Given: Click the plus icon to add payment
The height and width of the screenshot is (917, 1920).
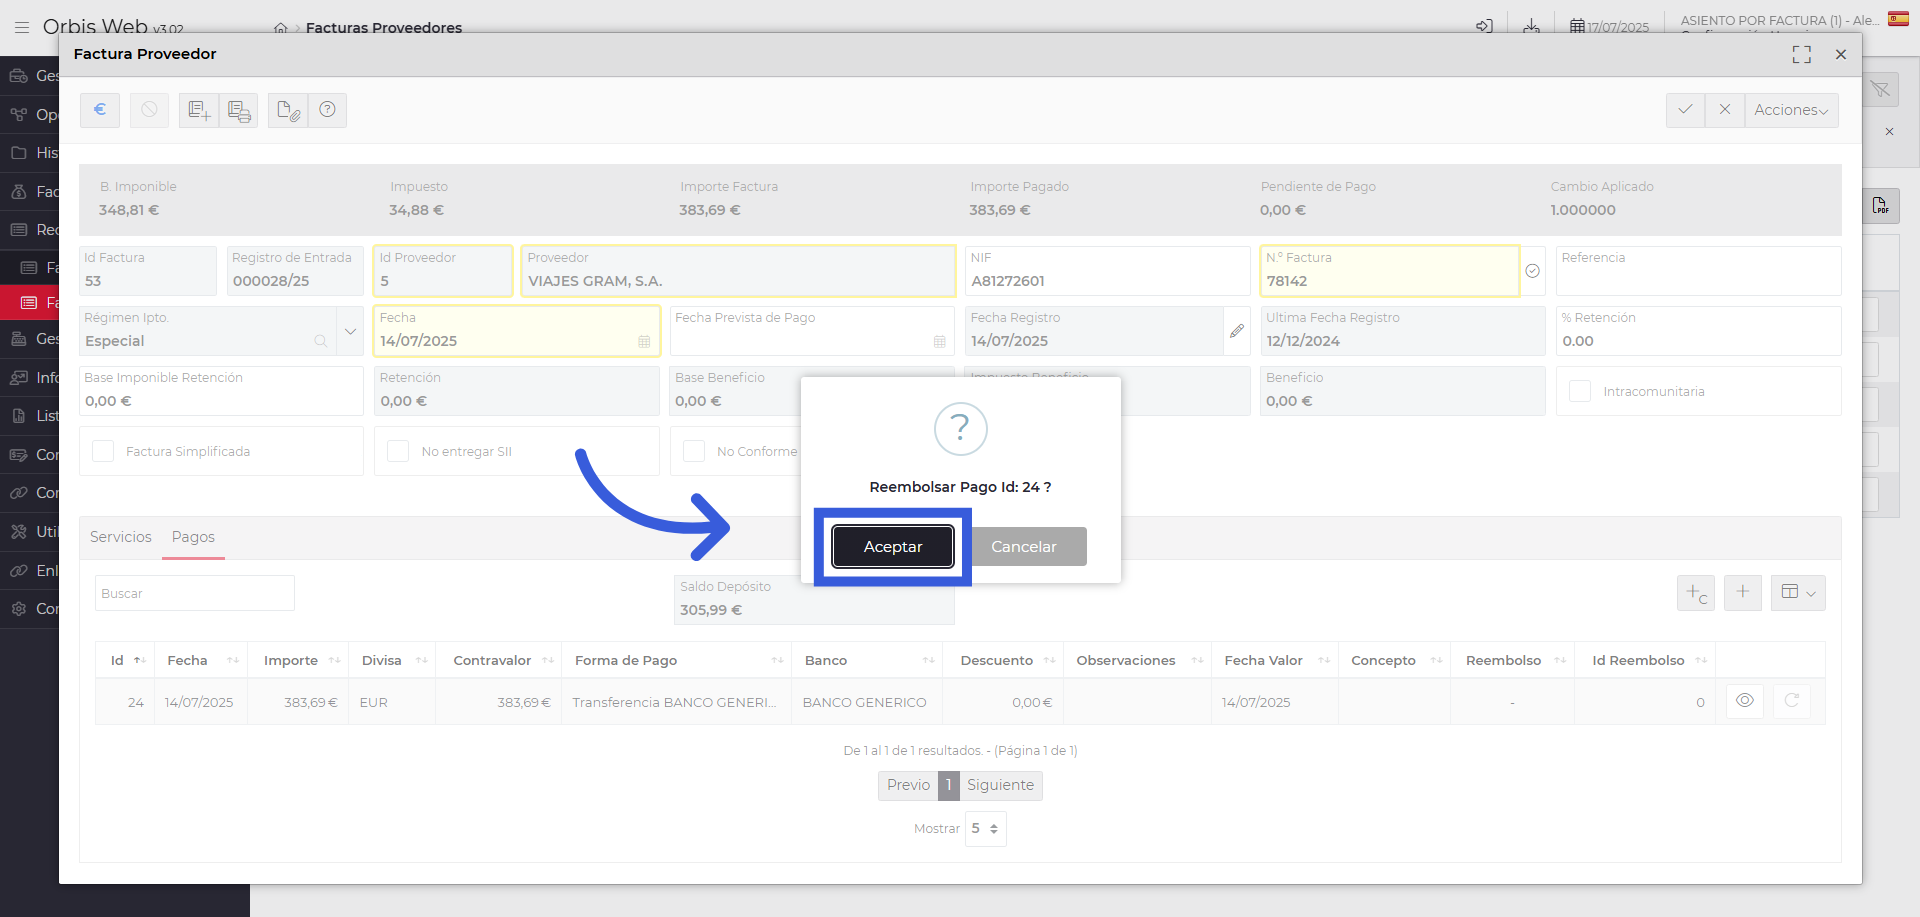Looking at the screenshot, I should coord(1742,592).
